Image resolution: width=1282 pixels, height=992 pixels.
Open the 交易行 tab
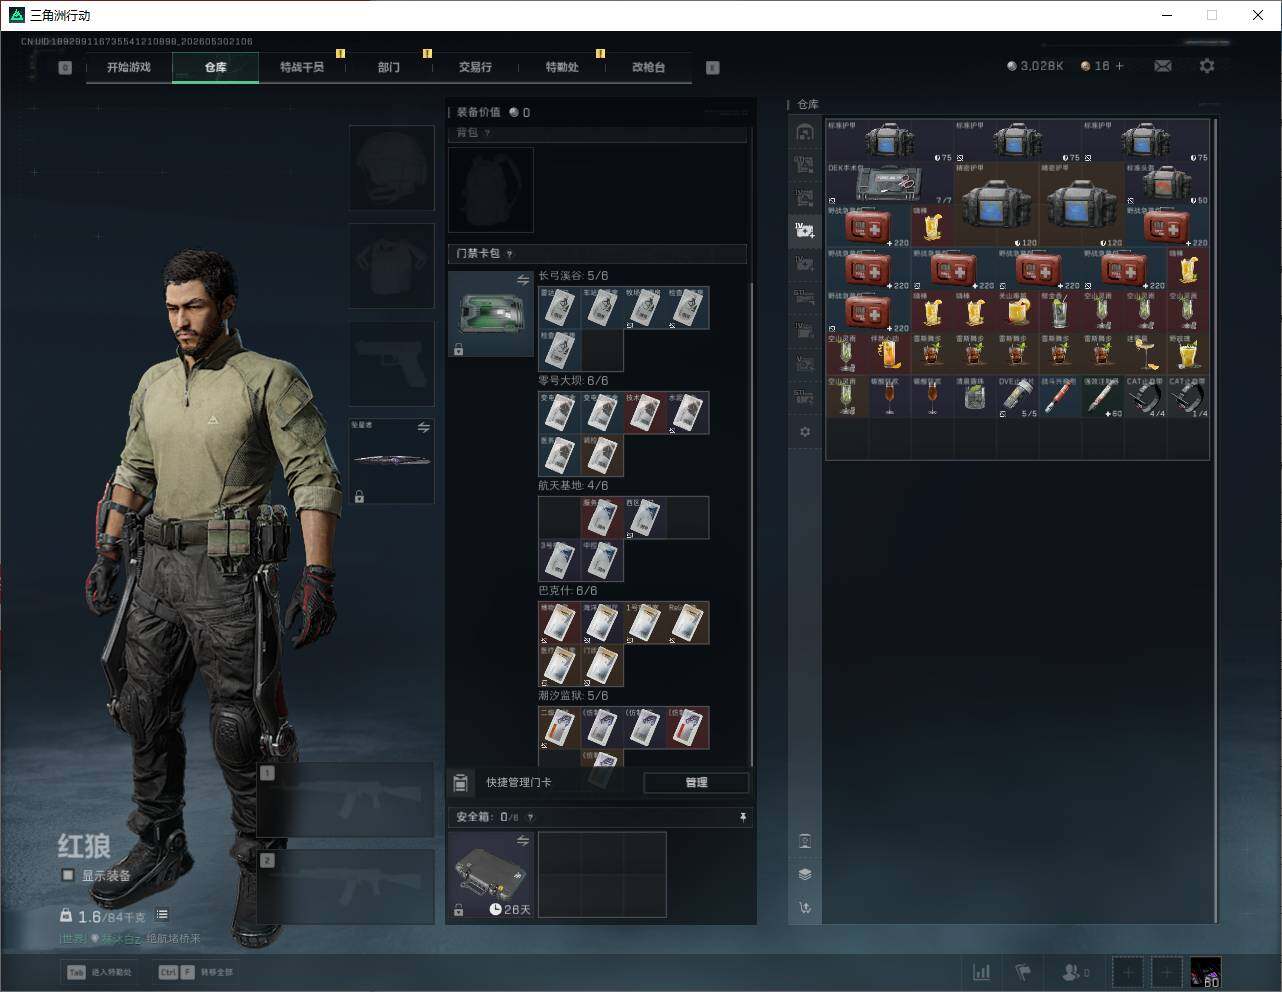tap(475, 67)
